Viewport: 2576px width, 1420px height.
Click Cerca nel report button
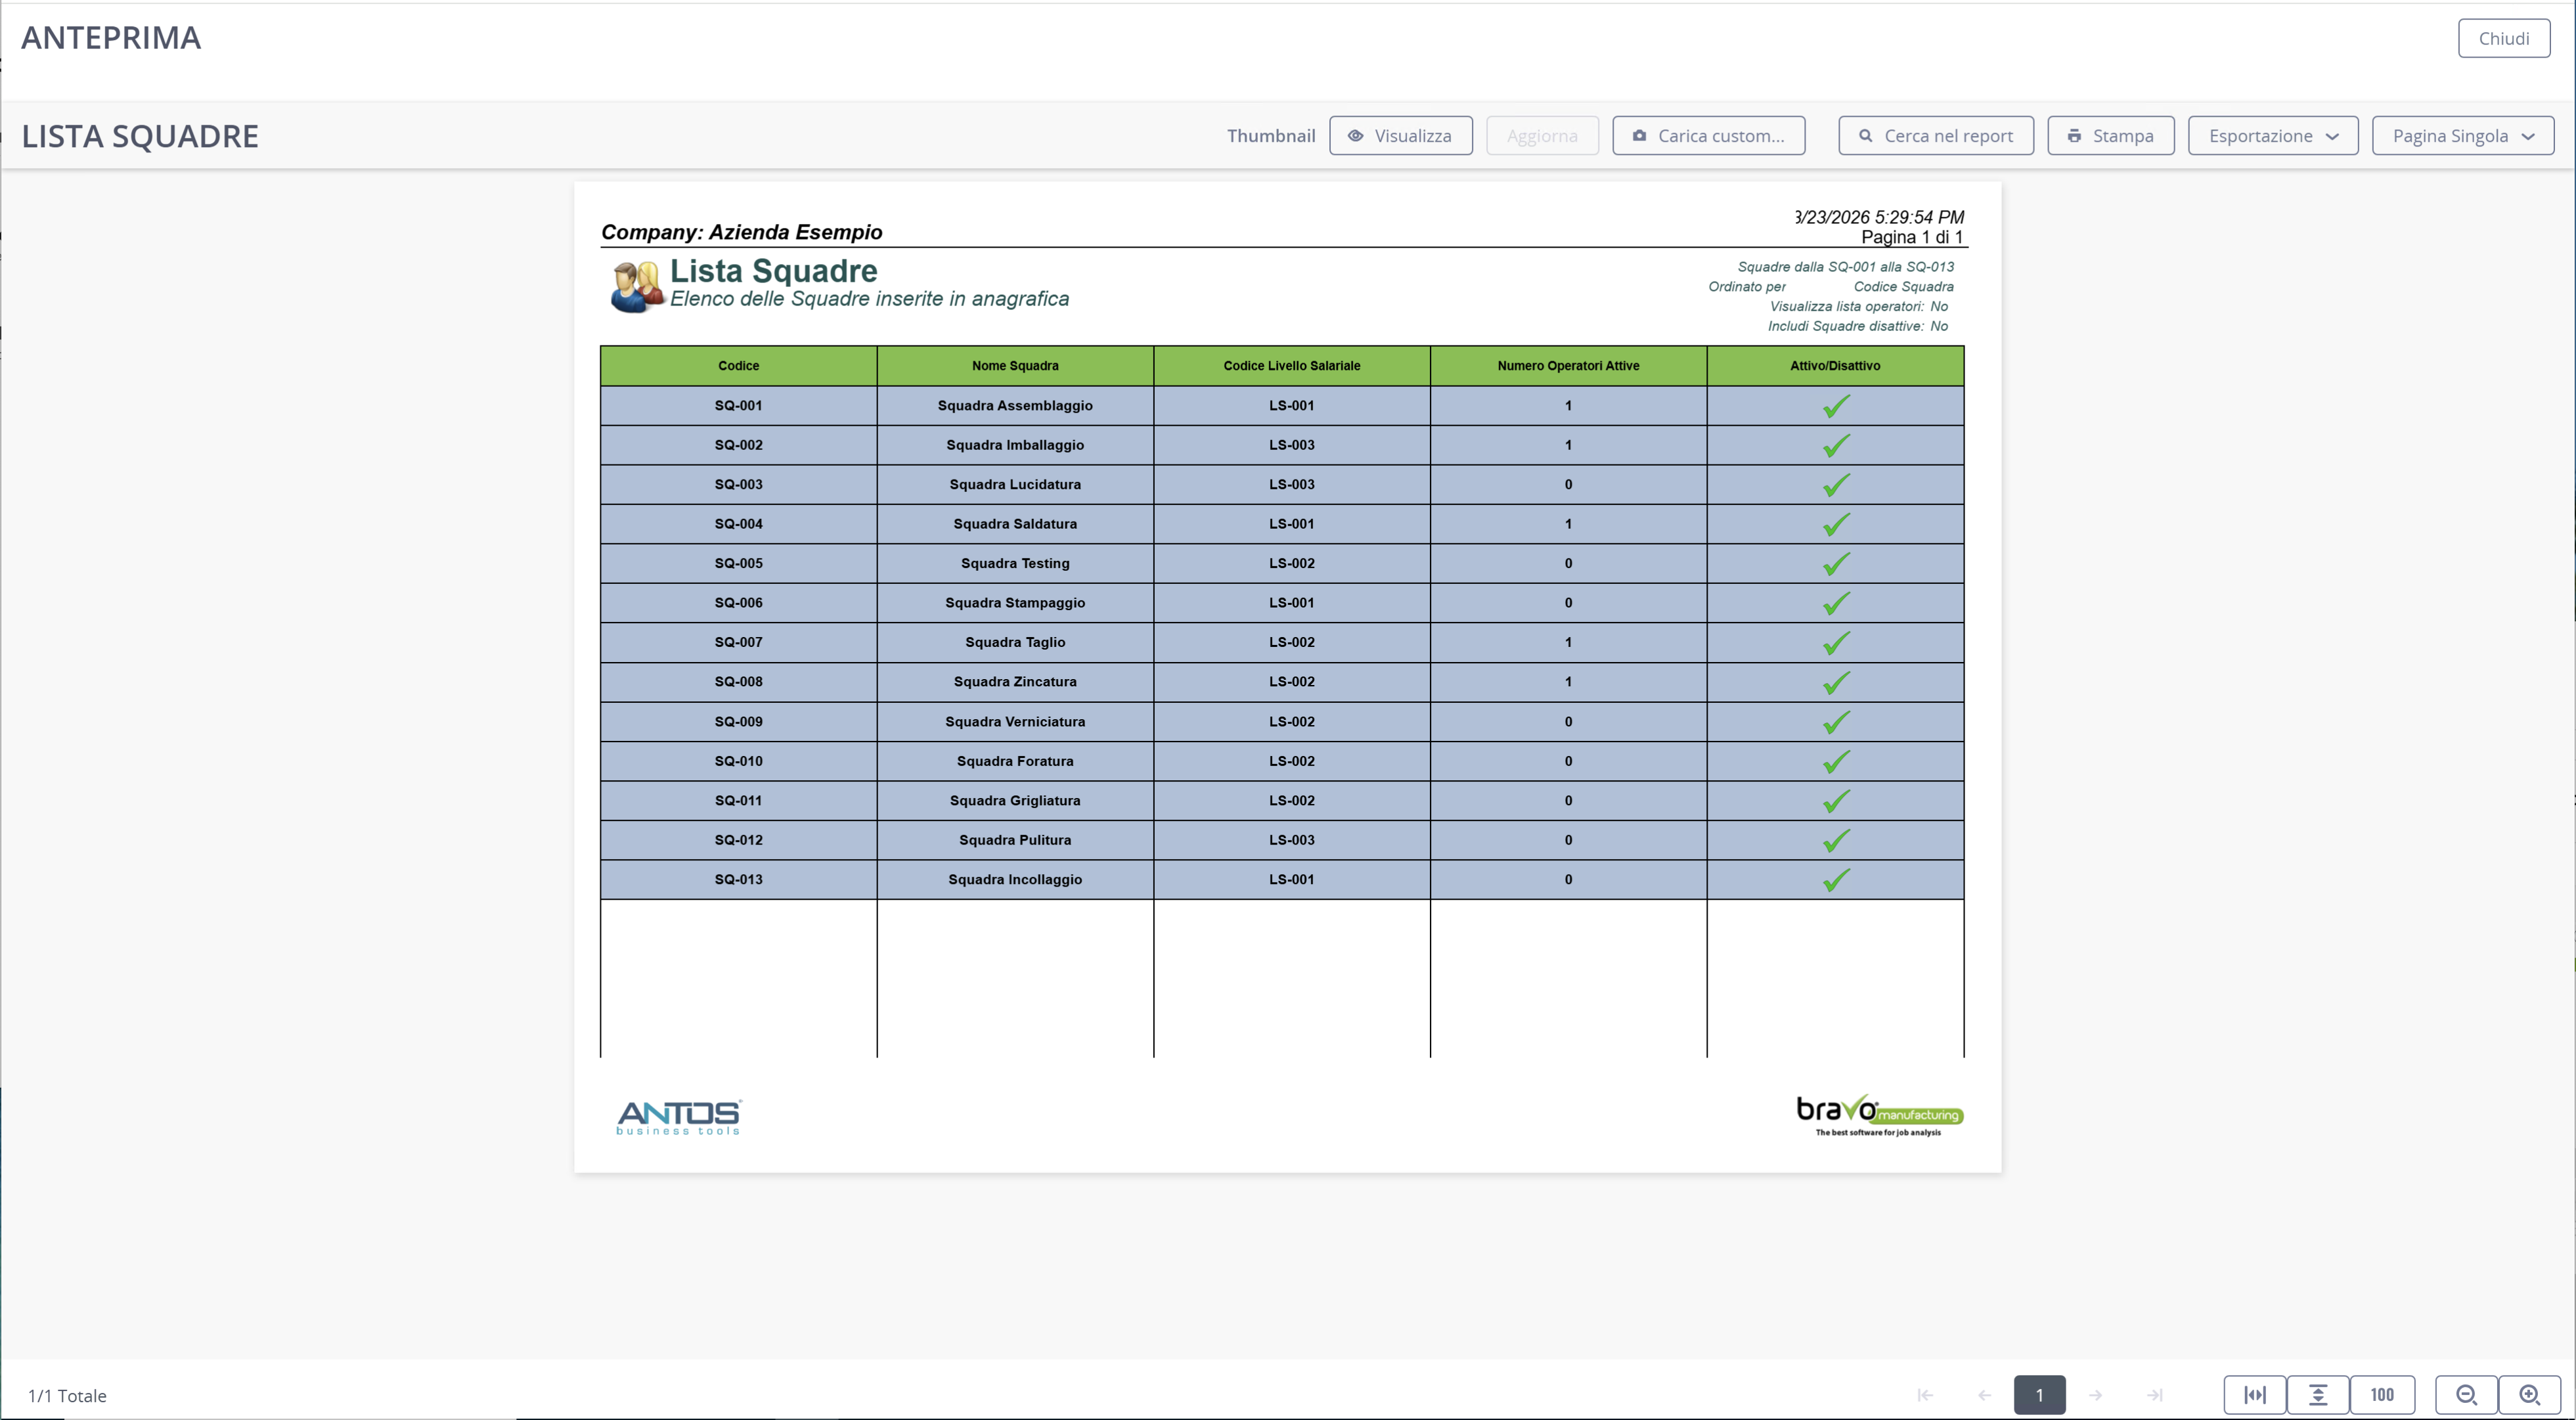coord(1936,136)
